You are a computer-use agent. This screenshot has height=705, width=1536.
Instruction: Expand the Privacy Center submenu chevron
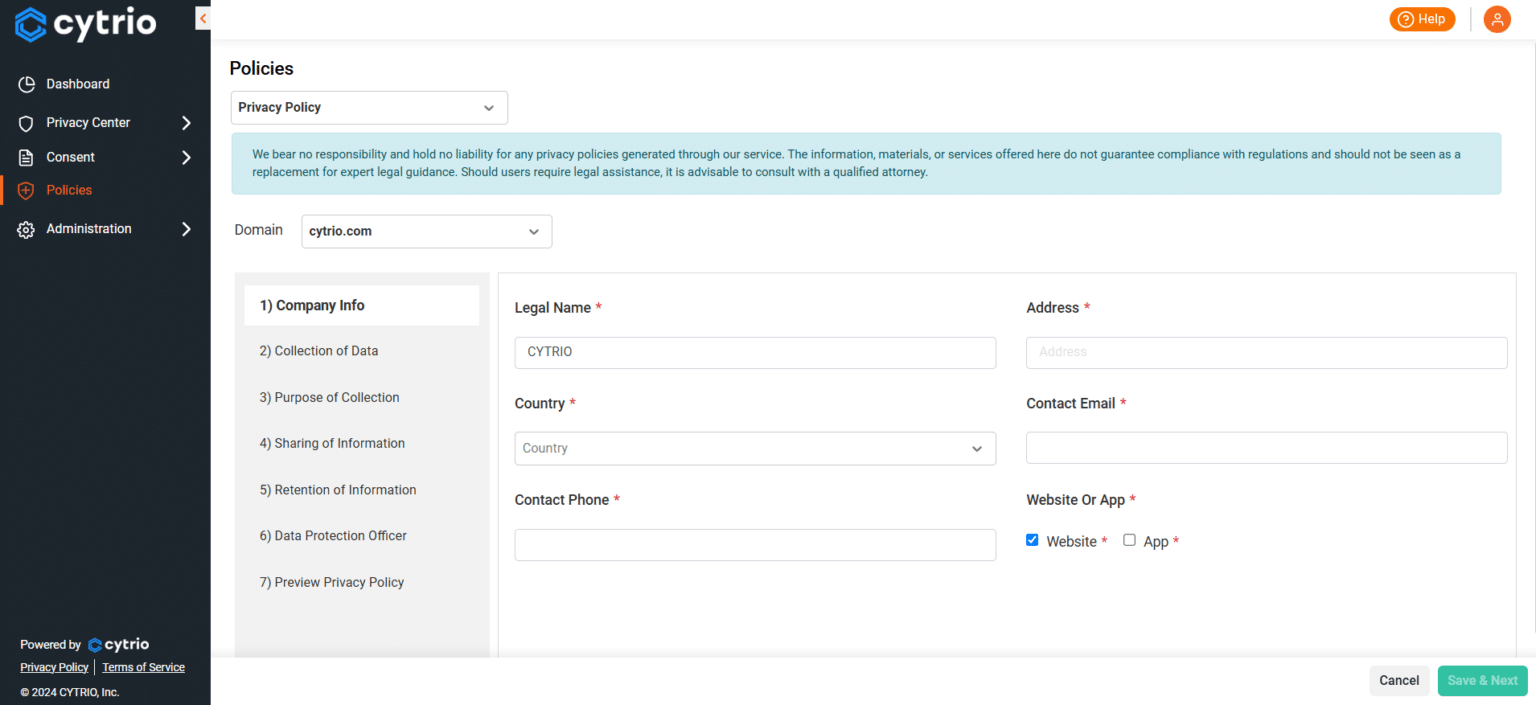pos(186,122)
